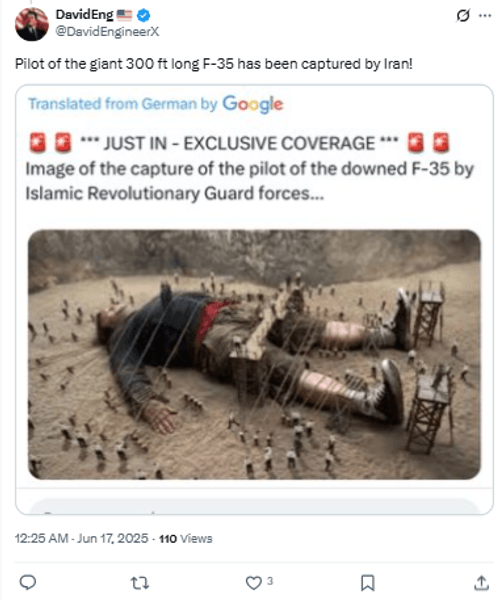Click the 12:25 AM Jun 17, 2025 timestamp
The height and width of the screenshot is (600, 504).
click(x=81, y=538)
